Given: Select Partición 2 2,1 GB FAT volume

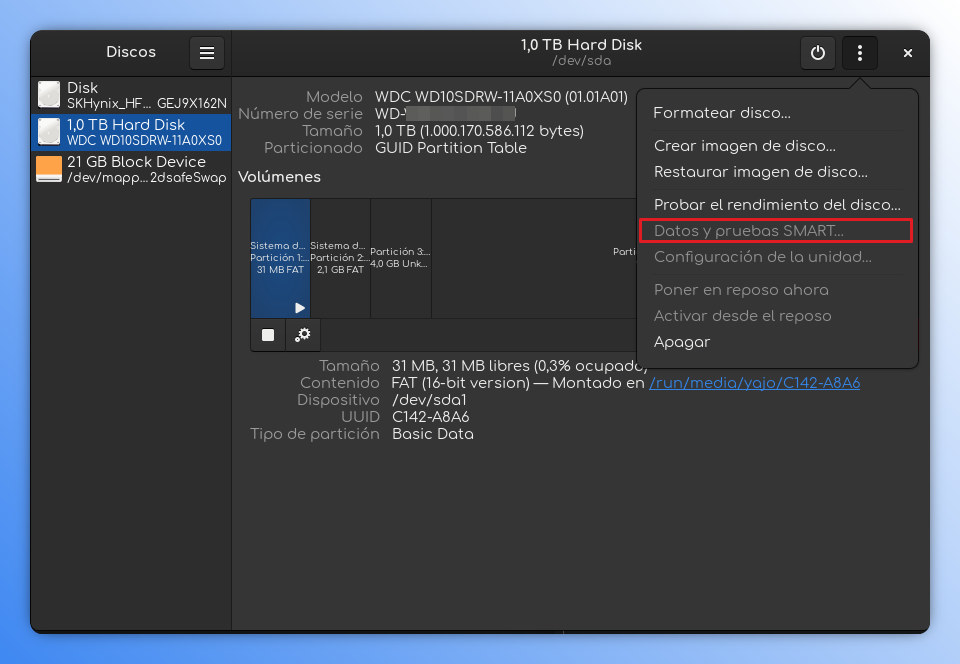Looking at the screenshot, I should [340, 257].
